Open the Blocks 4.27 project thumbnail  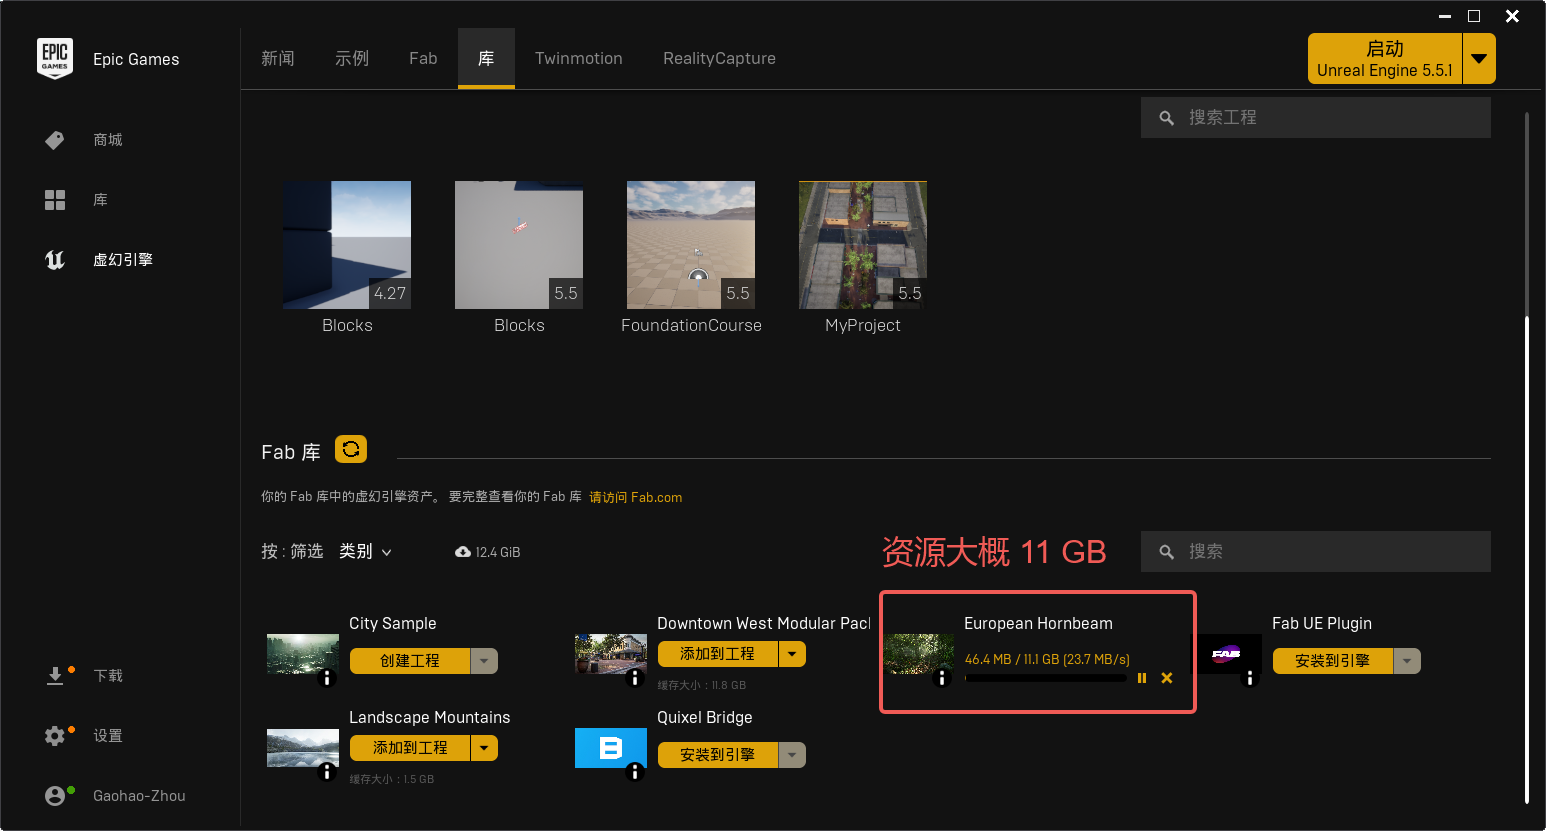(347, 245)
